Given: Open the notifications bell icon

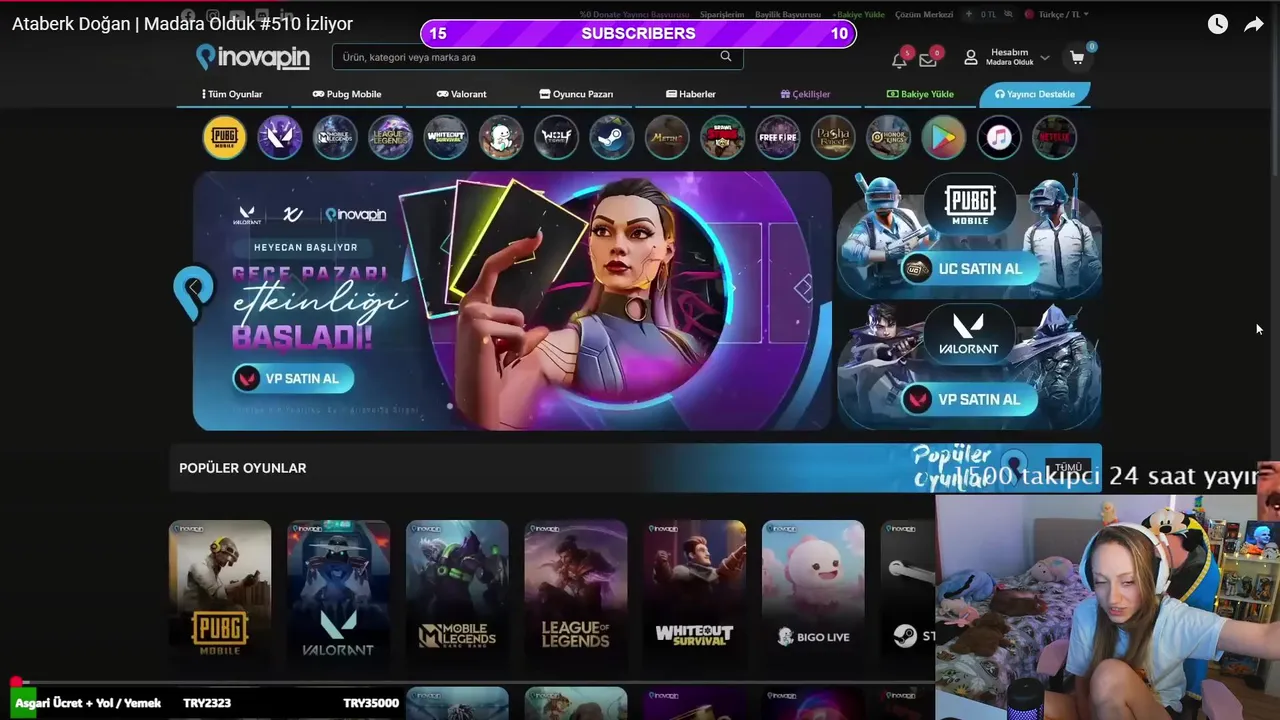Looking at the screenshot, I should click(899, 60).
